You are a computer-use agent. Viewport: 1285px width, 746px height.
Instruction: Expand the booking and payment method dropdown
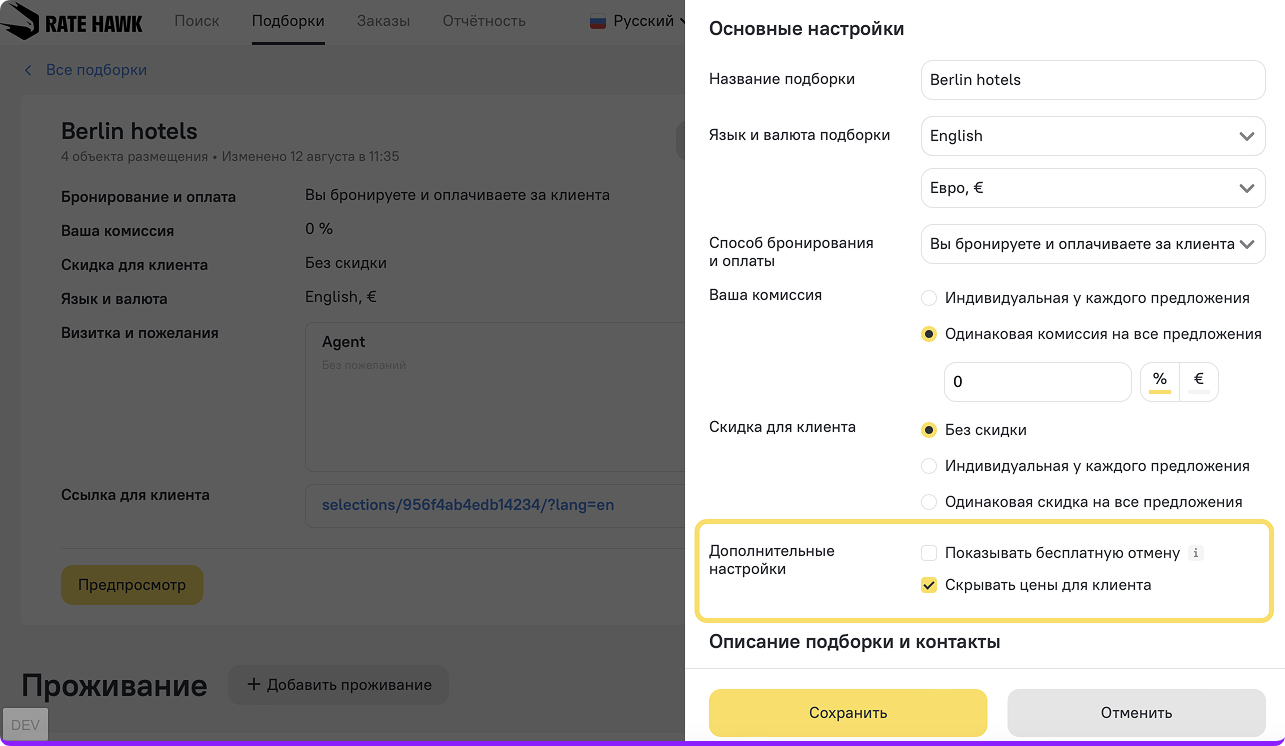[x=1092, y=244]
